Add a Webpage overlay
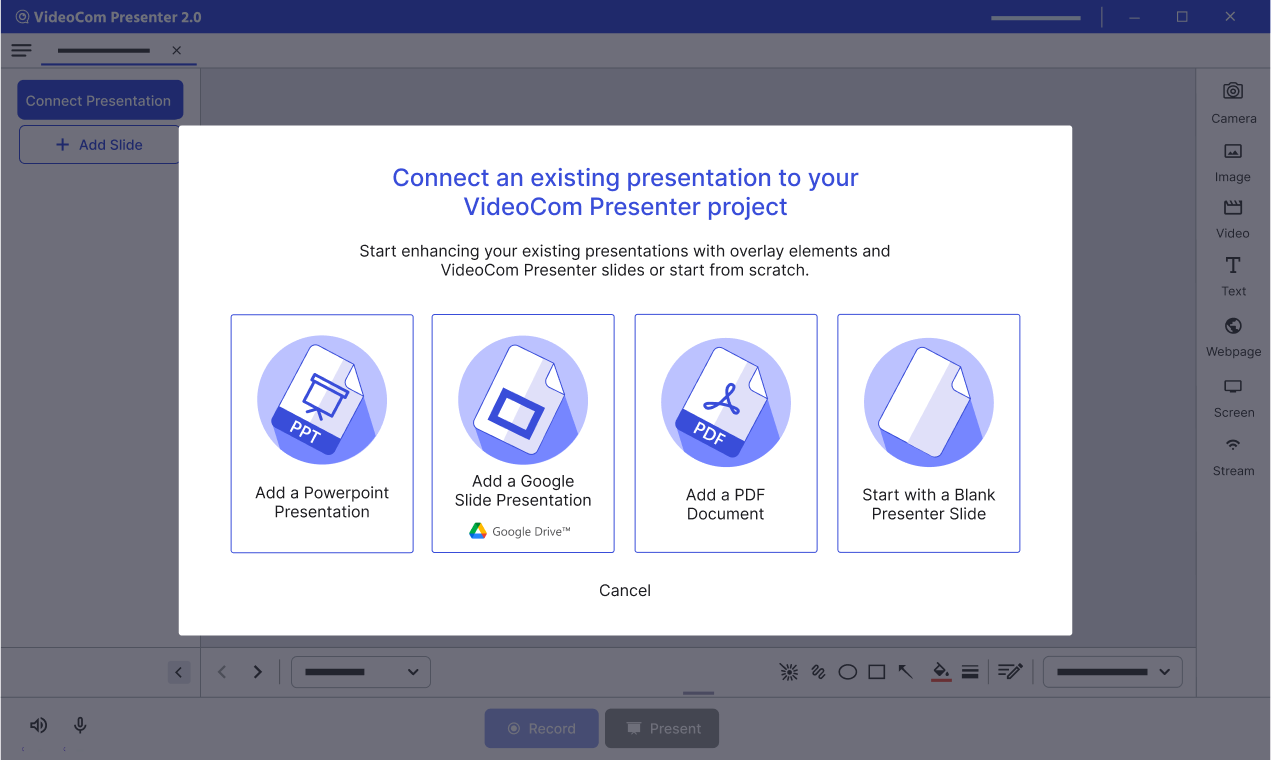This screenshot has height=760, width=1271. (1232, 336)
